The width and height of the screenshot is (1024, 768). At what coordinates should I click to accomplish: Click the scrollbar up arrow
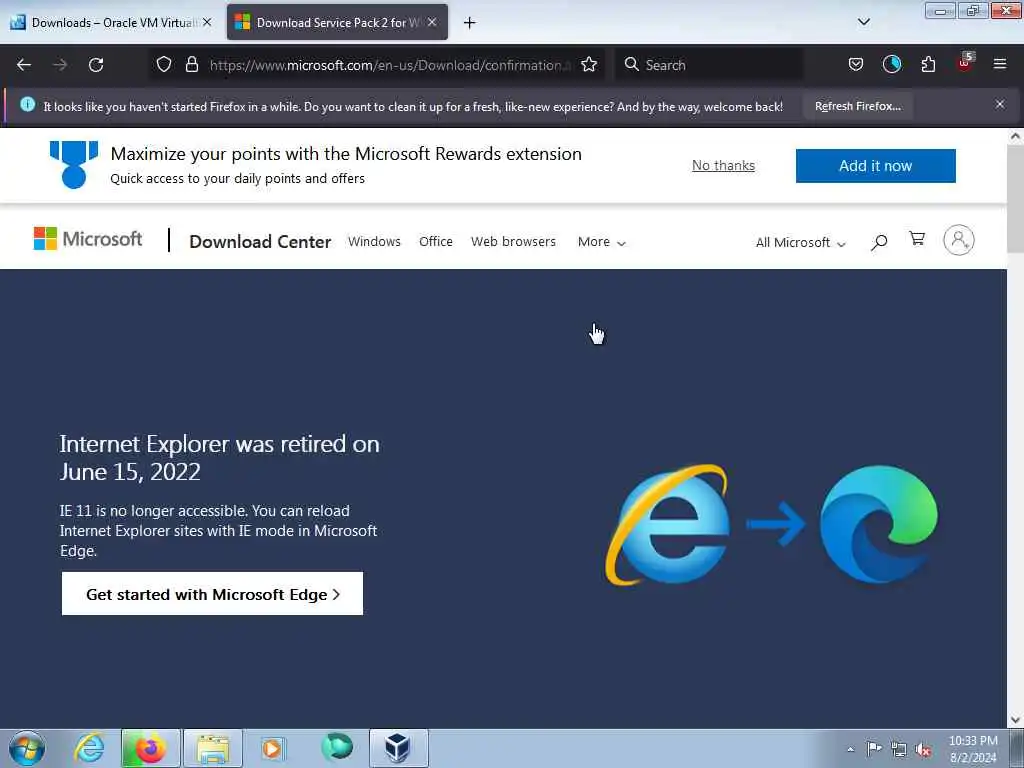(x=1015, y=136)
